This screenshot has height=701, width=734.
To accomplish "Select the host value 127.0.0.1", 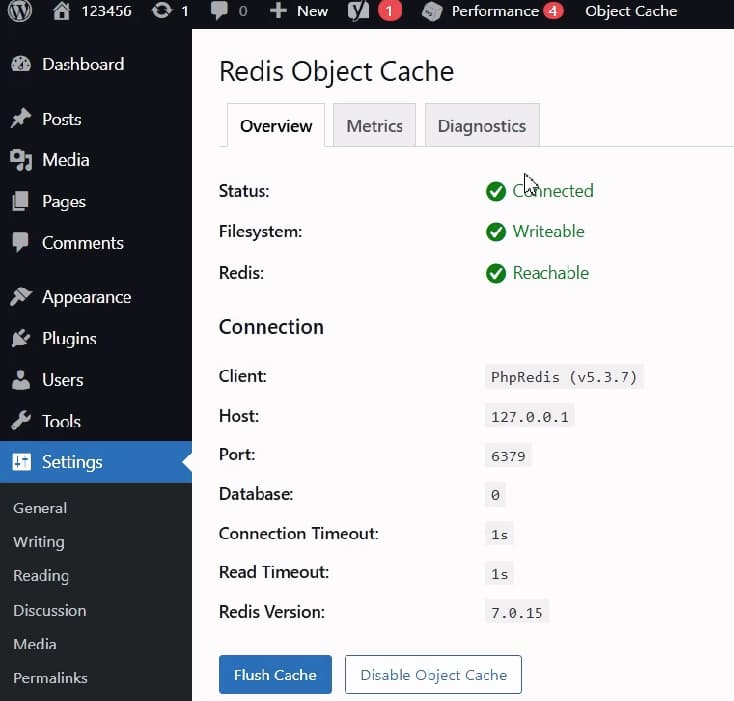I will [x=529, y=416].
